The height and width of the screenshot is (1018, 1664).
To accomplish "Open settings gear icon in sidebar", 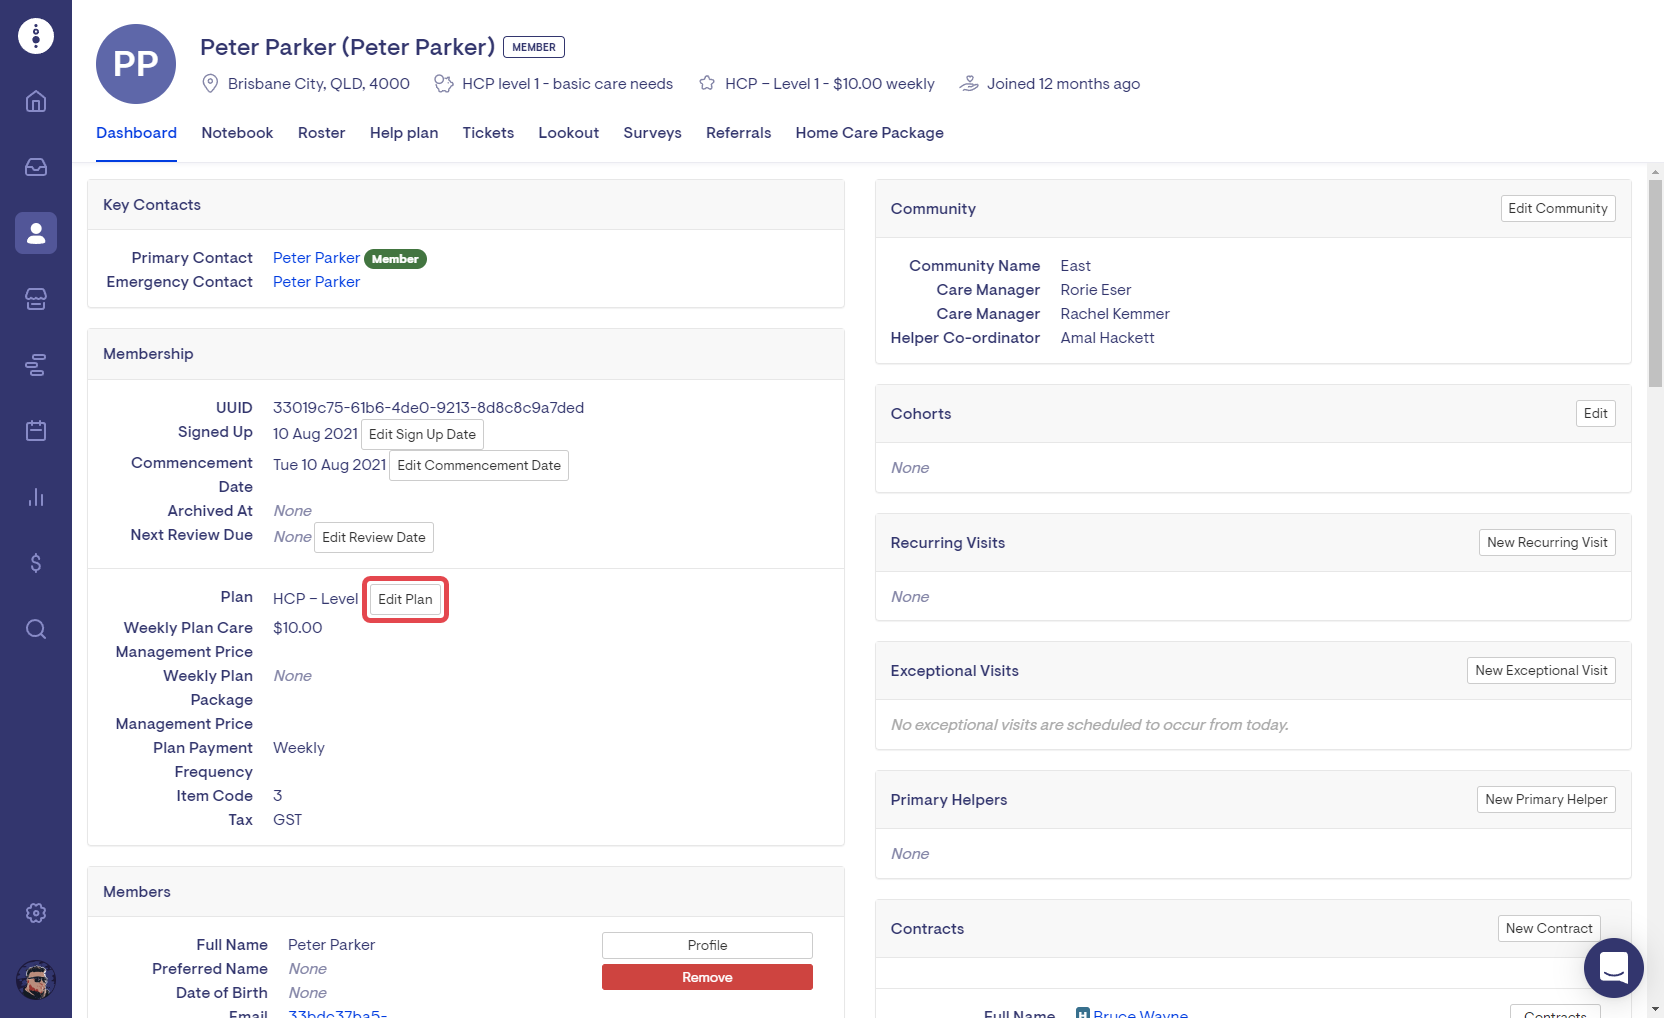I will 36,913.
